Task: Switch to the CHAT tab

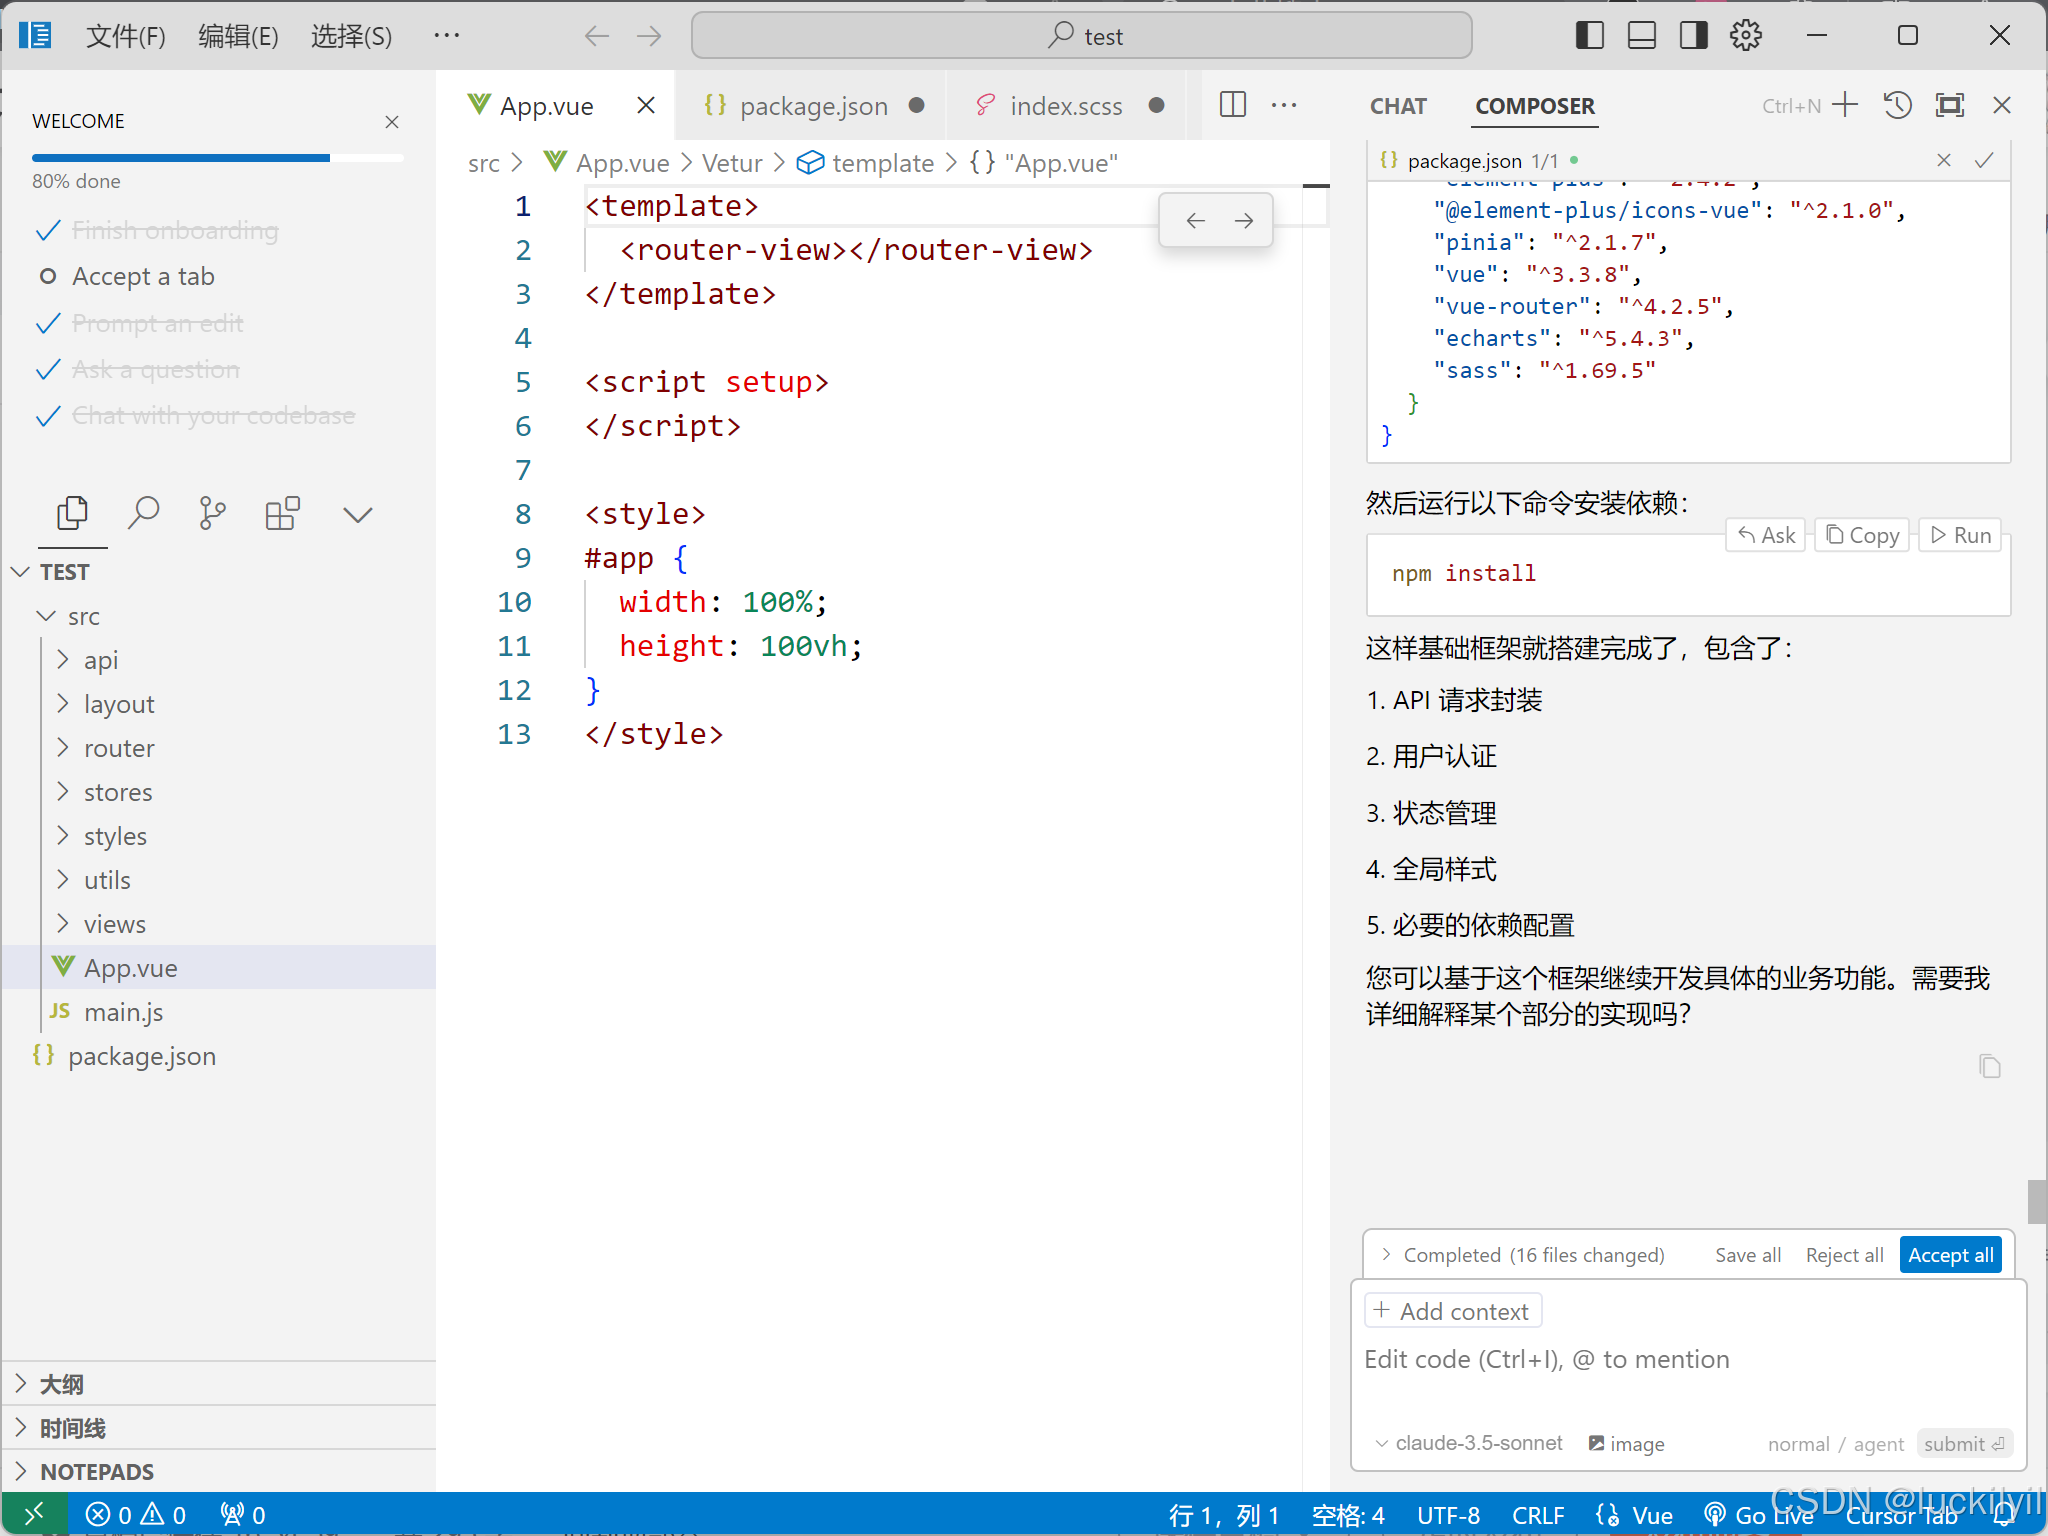Action: tap(1397, 106)
